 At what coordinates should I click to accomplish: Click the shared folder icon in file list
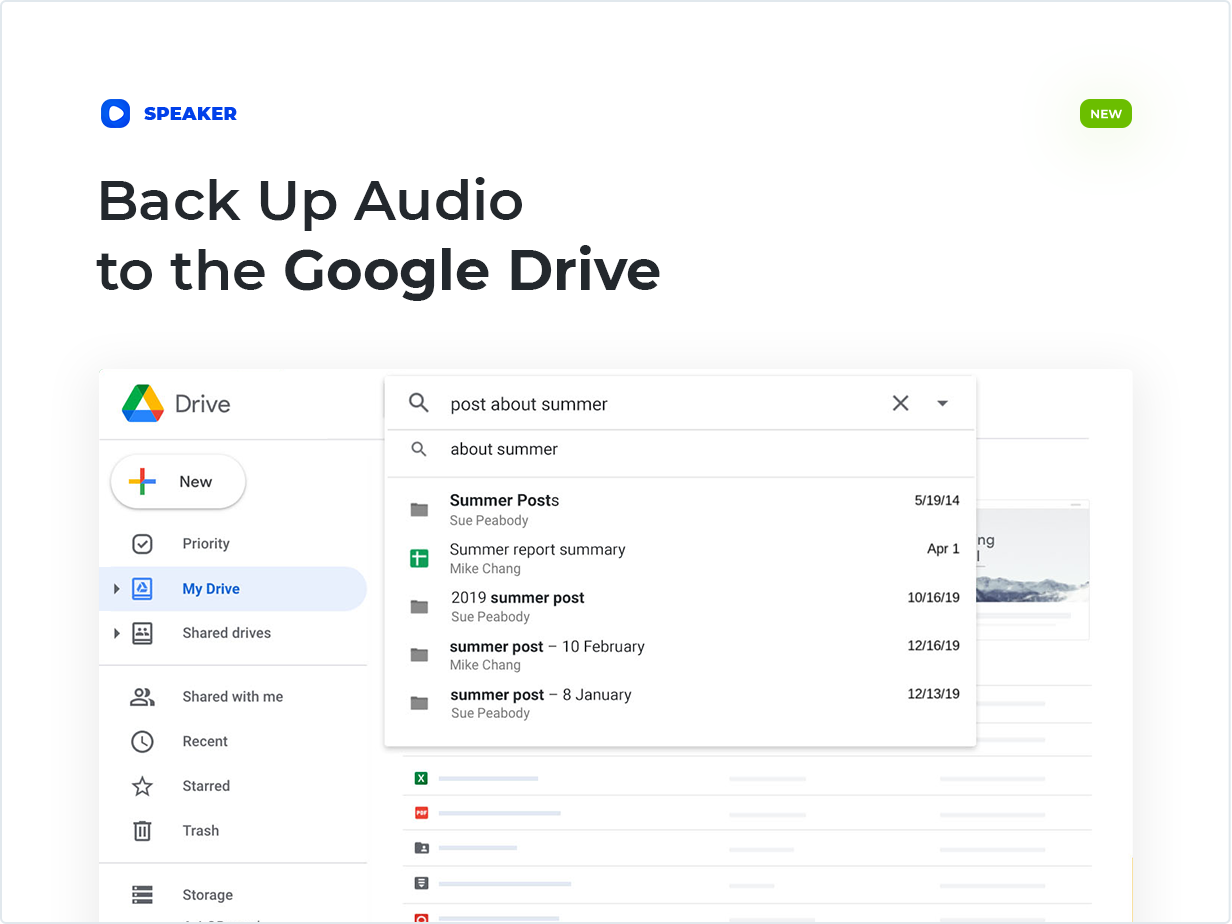[421, 848]
